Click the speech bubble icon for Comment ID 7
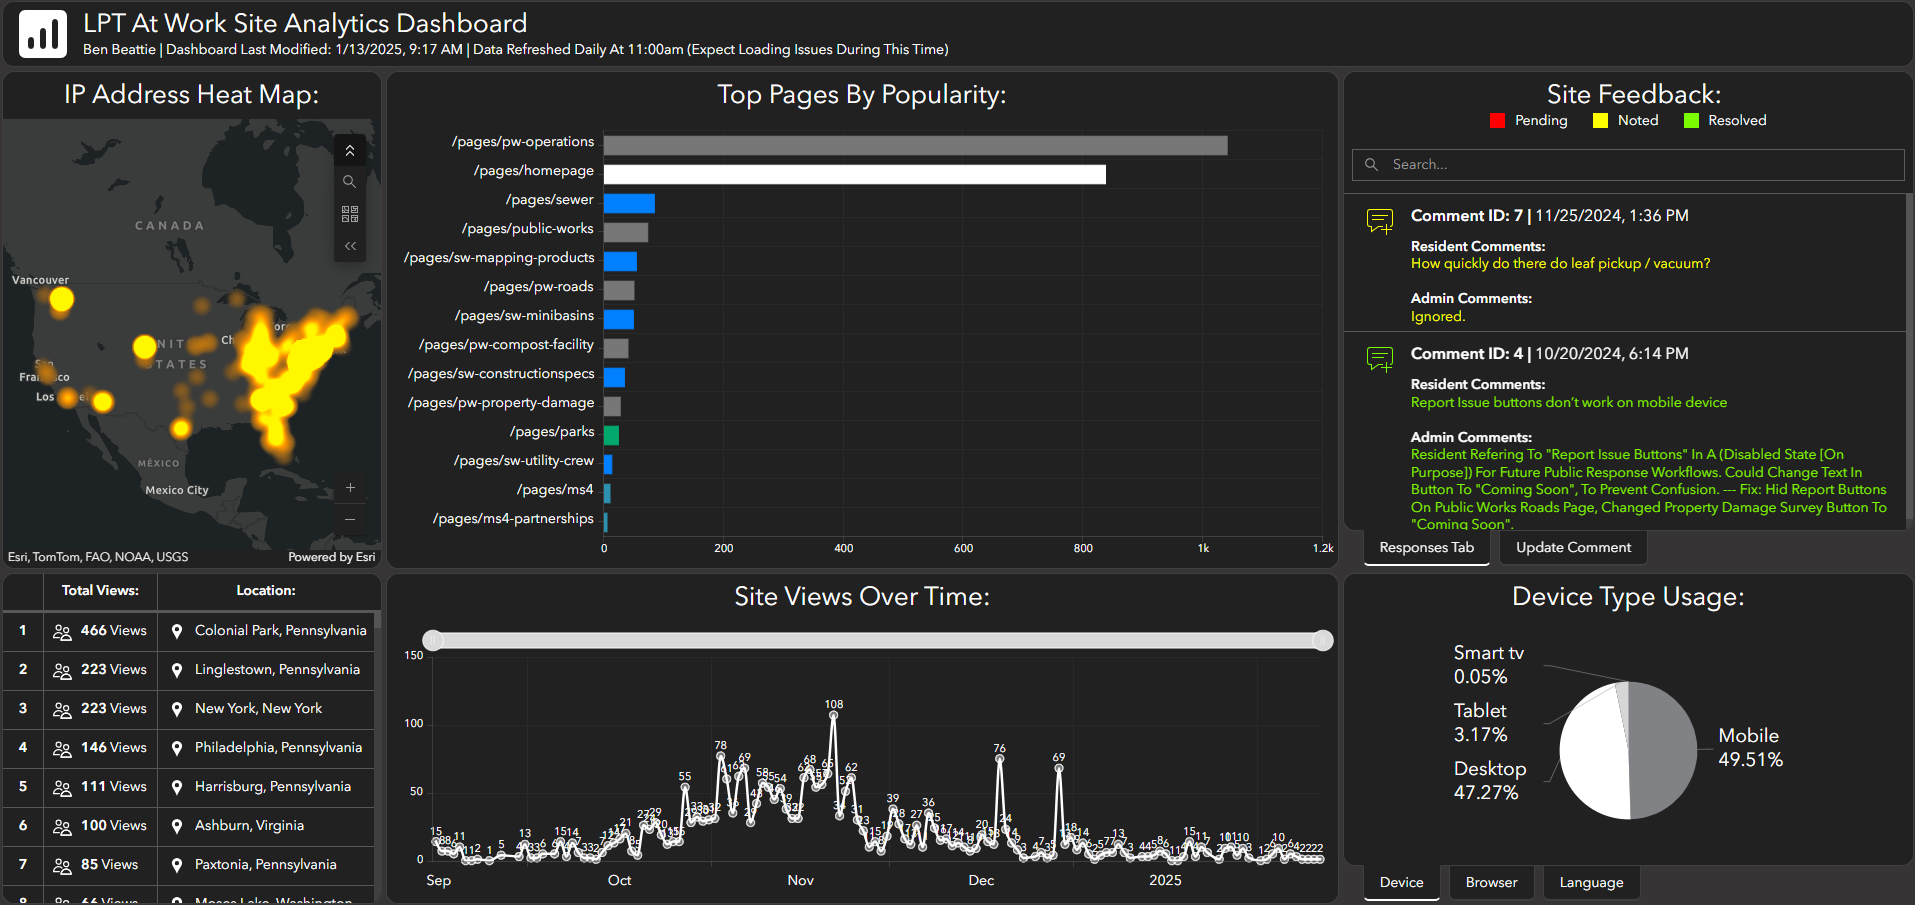This screenshot has height=905, width=1915. (x=1380, y=220)
